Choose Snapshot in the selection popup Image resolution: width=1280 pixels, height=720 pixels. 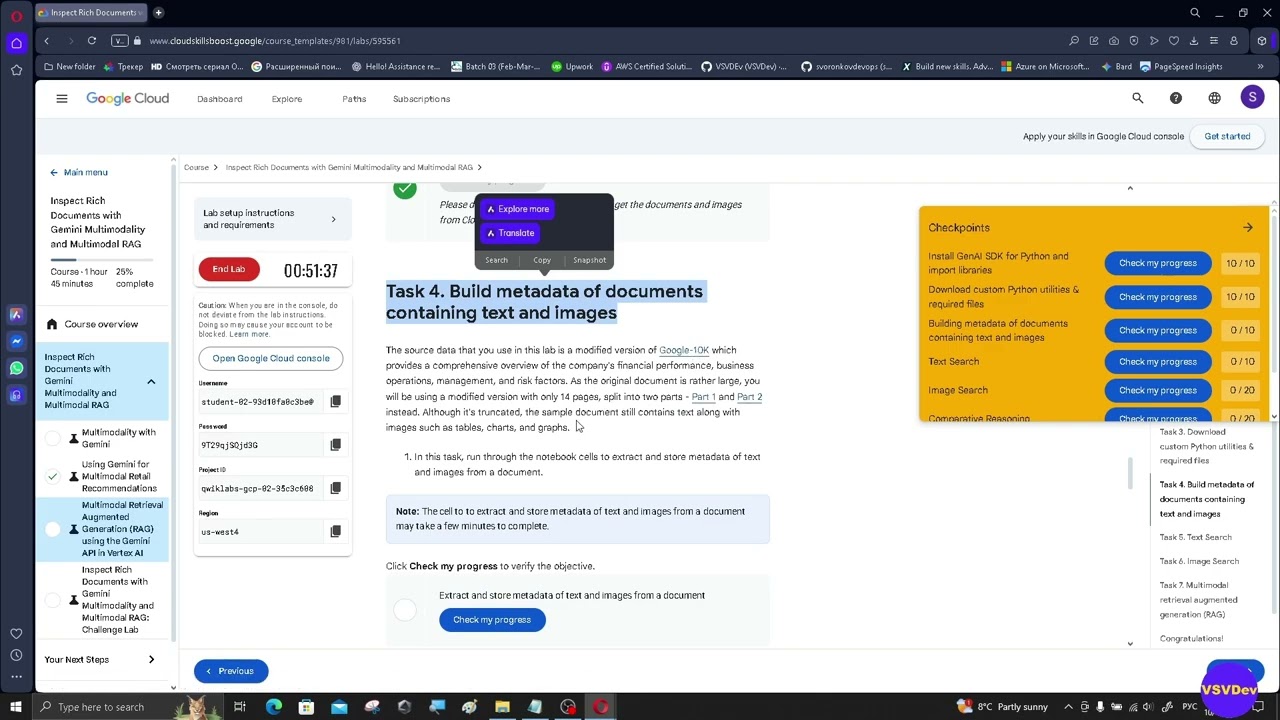[x=589, y=260]
